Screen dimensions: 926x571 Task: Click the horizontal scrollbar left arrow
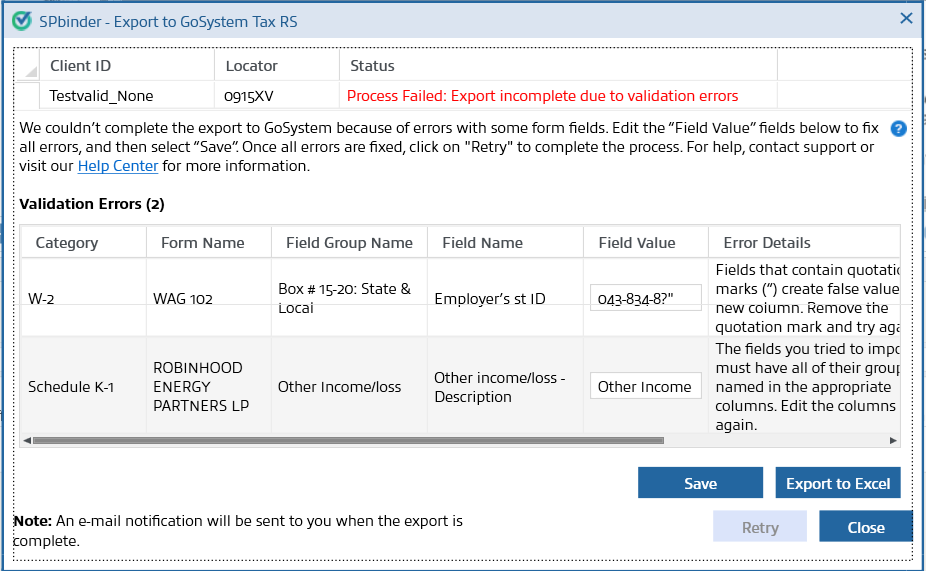tap(27, 440)
